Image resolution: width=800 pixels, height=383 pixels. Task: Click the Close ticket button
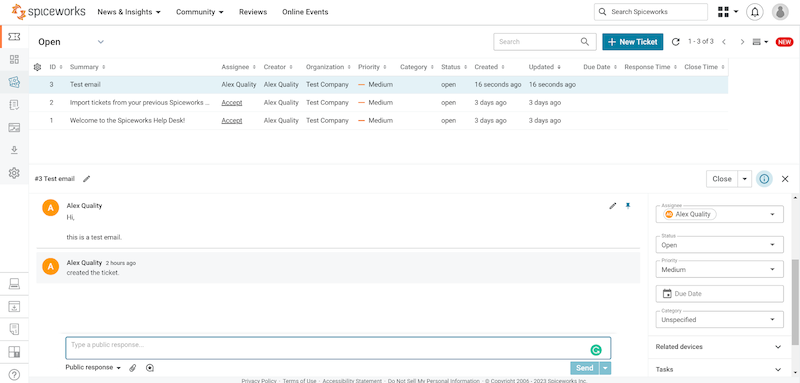pyautogui.click(x=722, y=179)
